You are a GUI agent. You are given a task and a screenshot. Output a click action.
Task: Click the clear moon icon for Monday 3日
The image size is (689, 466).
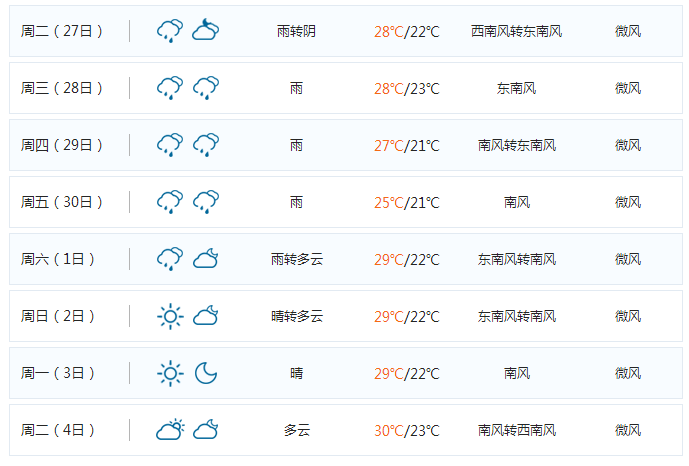tap(206, 373)
